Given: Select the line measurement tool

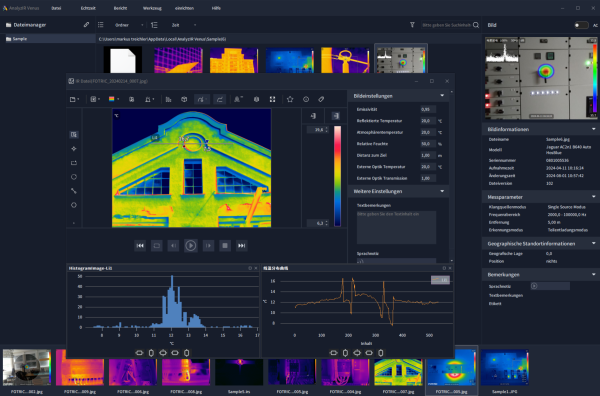Looking at the screenshot, I should coord(74,191).
